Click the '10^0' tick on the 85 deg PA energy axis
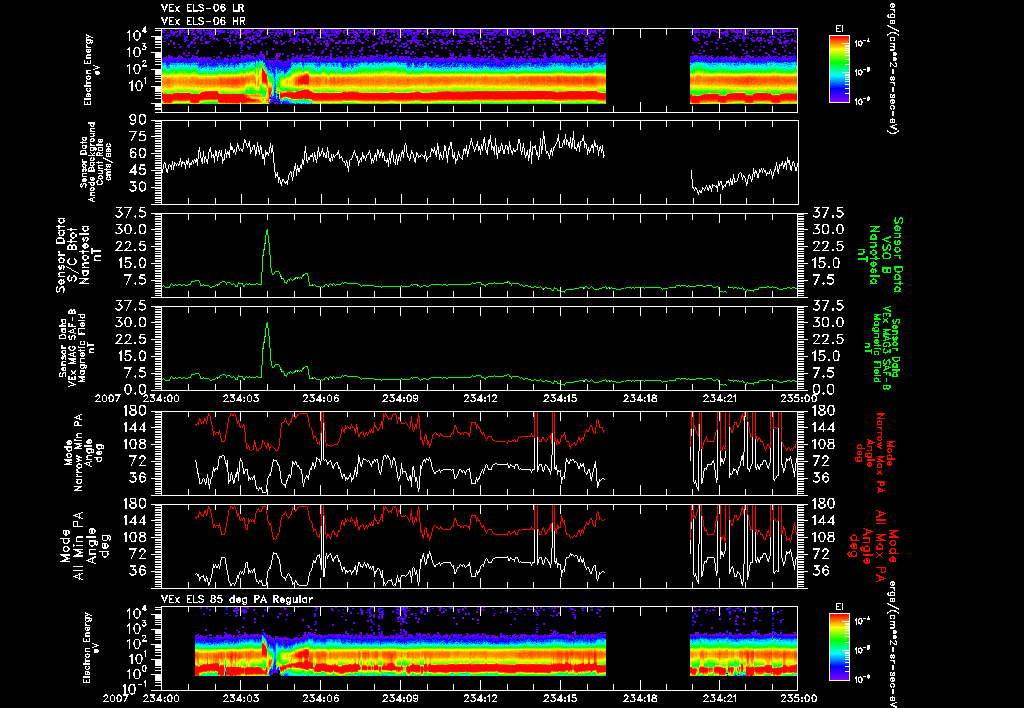Viewport: 1024px width, 708px height. point(138,673)
